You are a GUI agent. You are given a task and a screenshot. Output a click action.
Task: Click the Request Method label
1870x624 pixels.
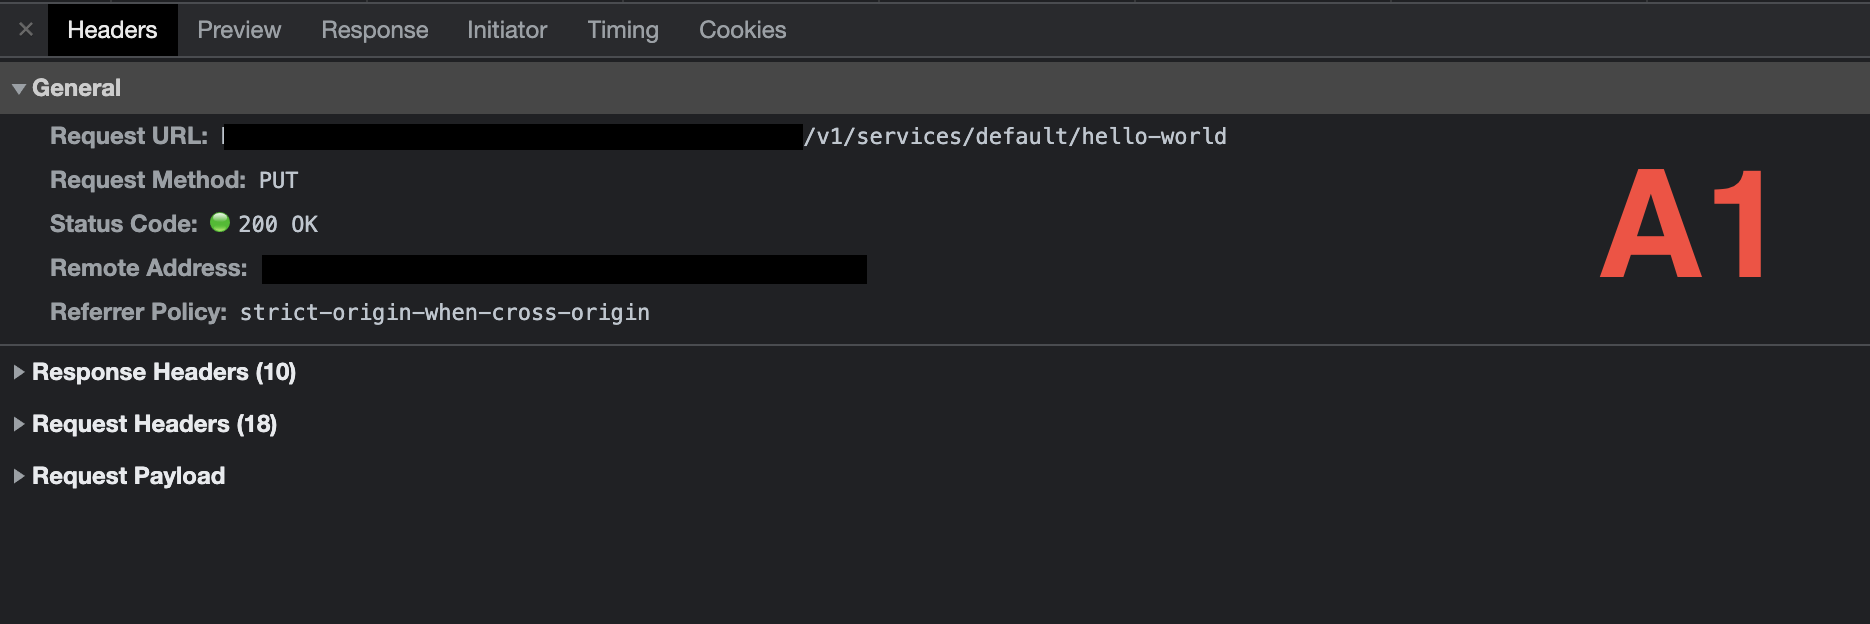(x=147, y=179)
